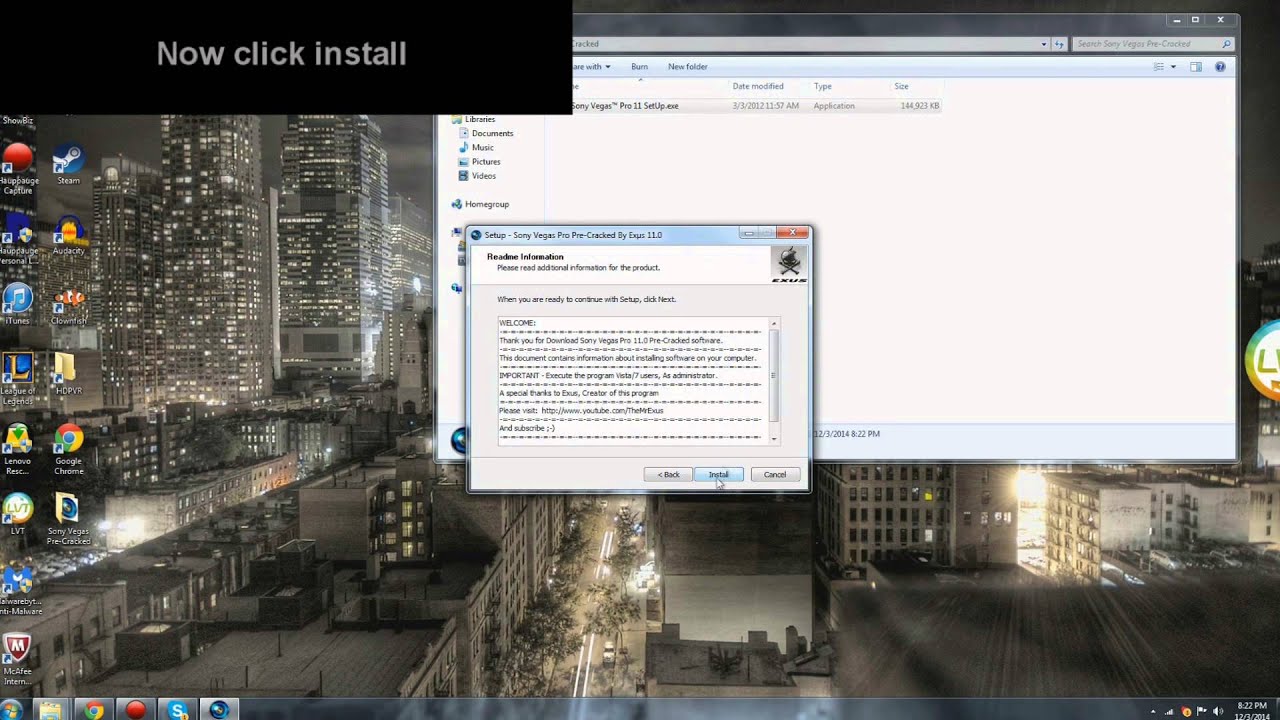This screenshot has width=1280, height=720.
Task: Click New folder in Explorer toolbar
Action: point(688,67)
